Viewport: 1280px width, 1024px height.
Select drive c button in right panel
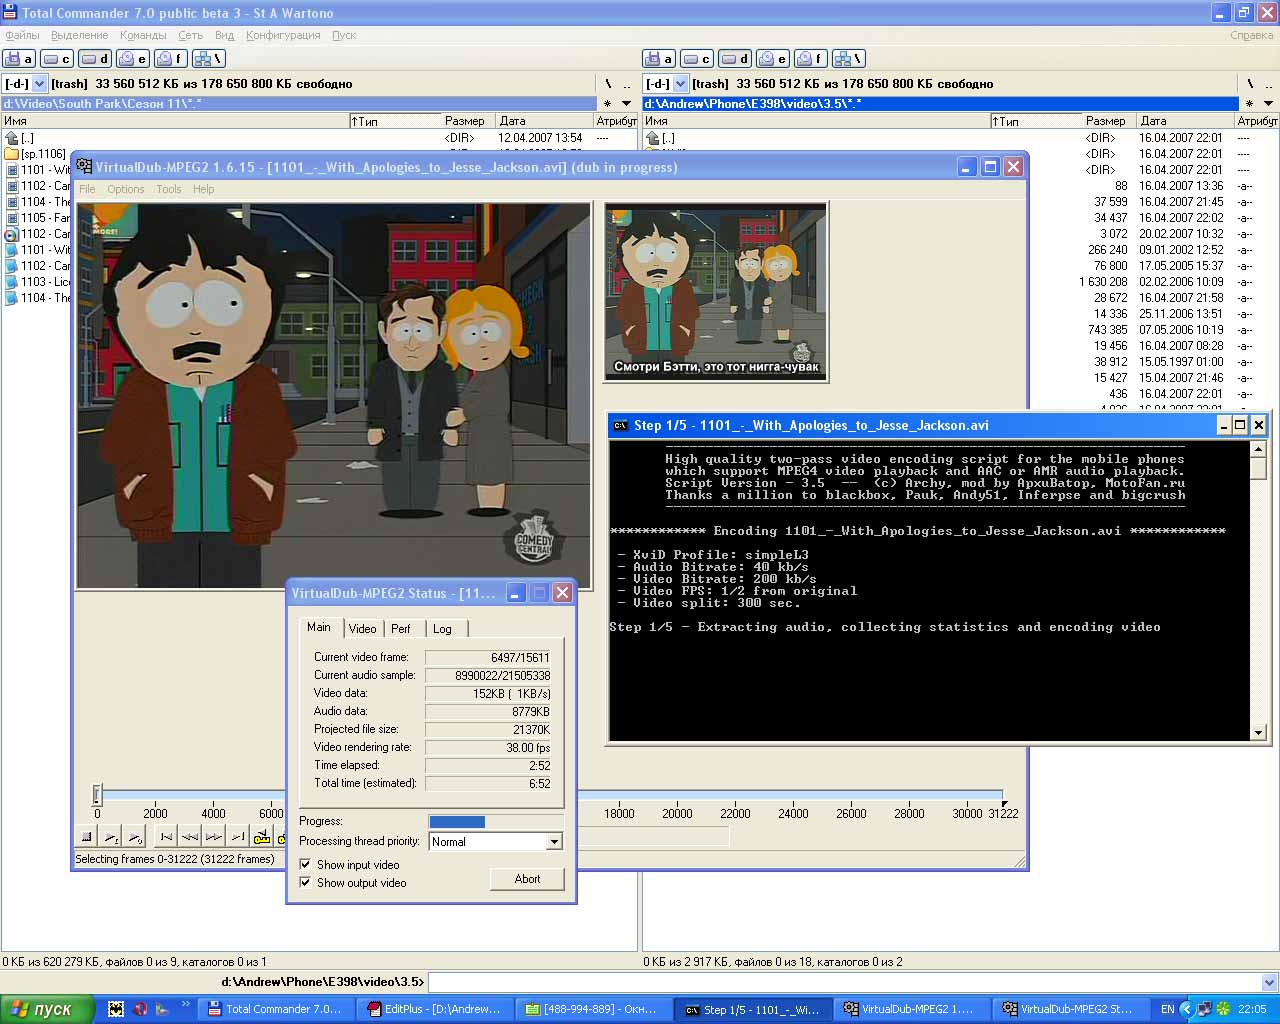[697, 59]
